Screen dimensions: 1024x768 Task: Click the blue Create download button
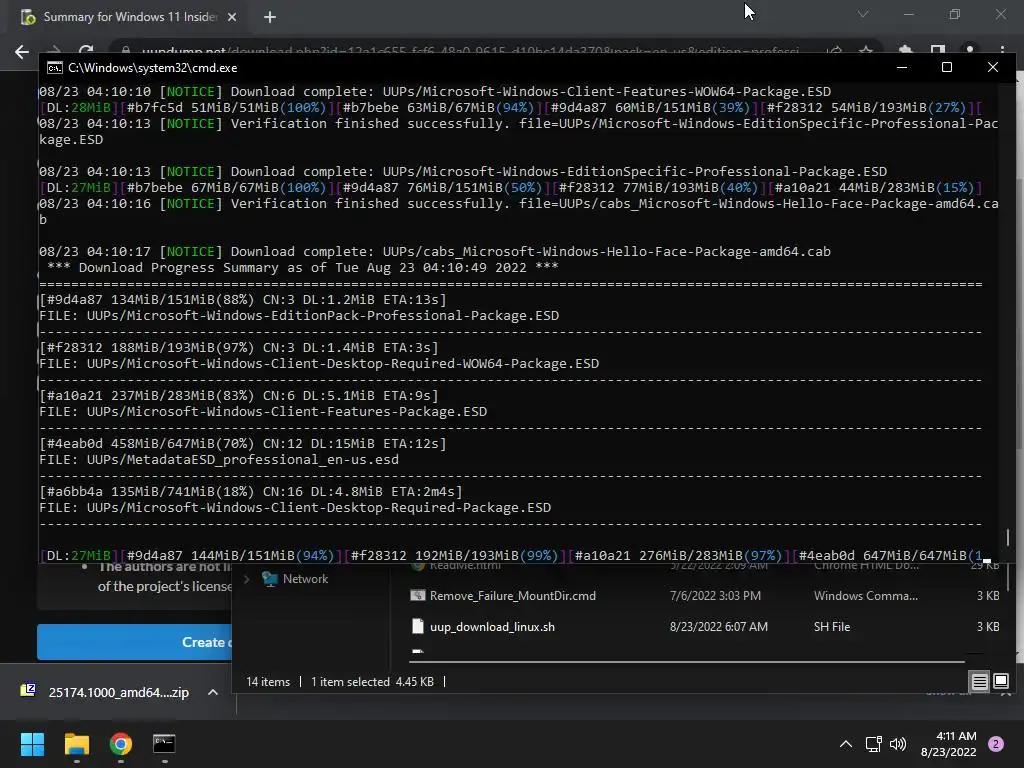tap(135, 642)
